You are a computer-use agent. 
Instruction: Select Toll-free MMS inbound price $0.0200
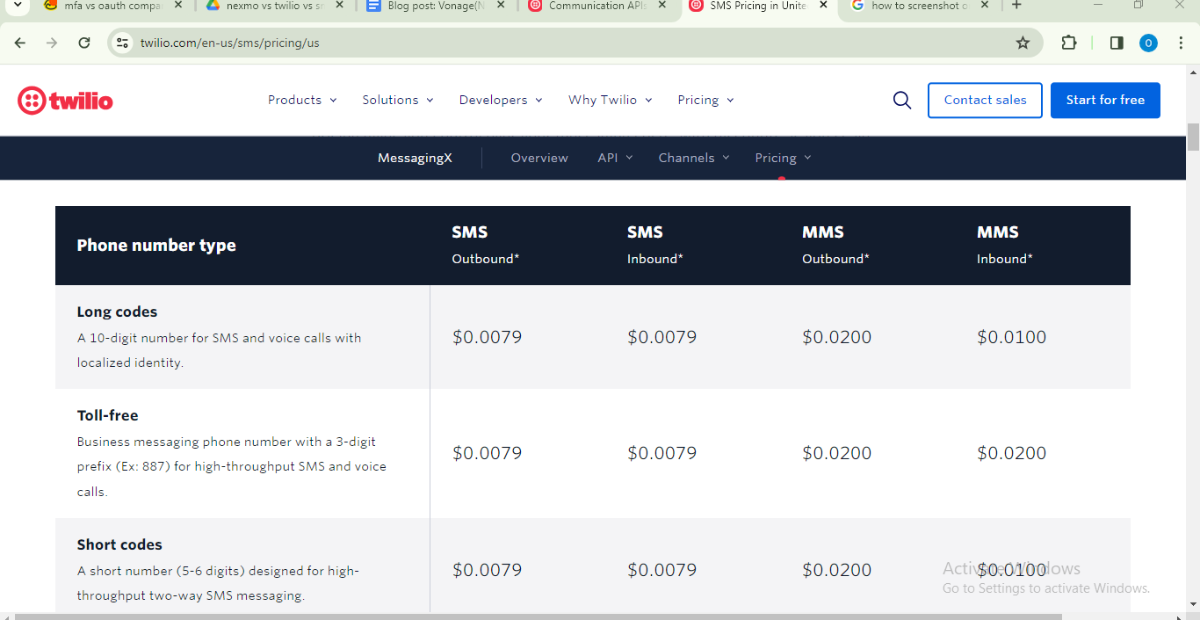pyautogui.click(x=1012, y=453)
